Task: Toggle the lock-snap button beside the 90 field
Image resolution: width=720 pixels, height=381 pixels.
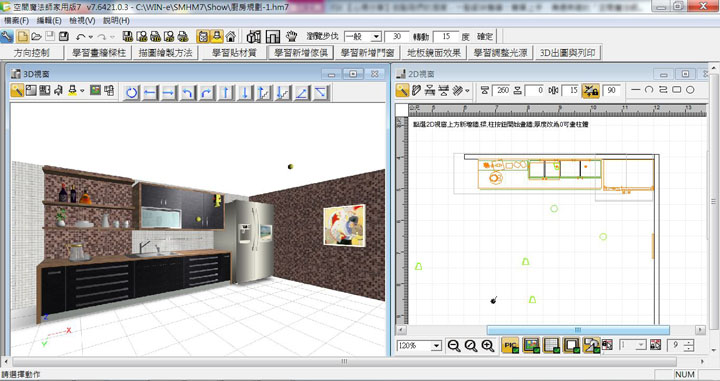Action: click(591, 90)
